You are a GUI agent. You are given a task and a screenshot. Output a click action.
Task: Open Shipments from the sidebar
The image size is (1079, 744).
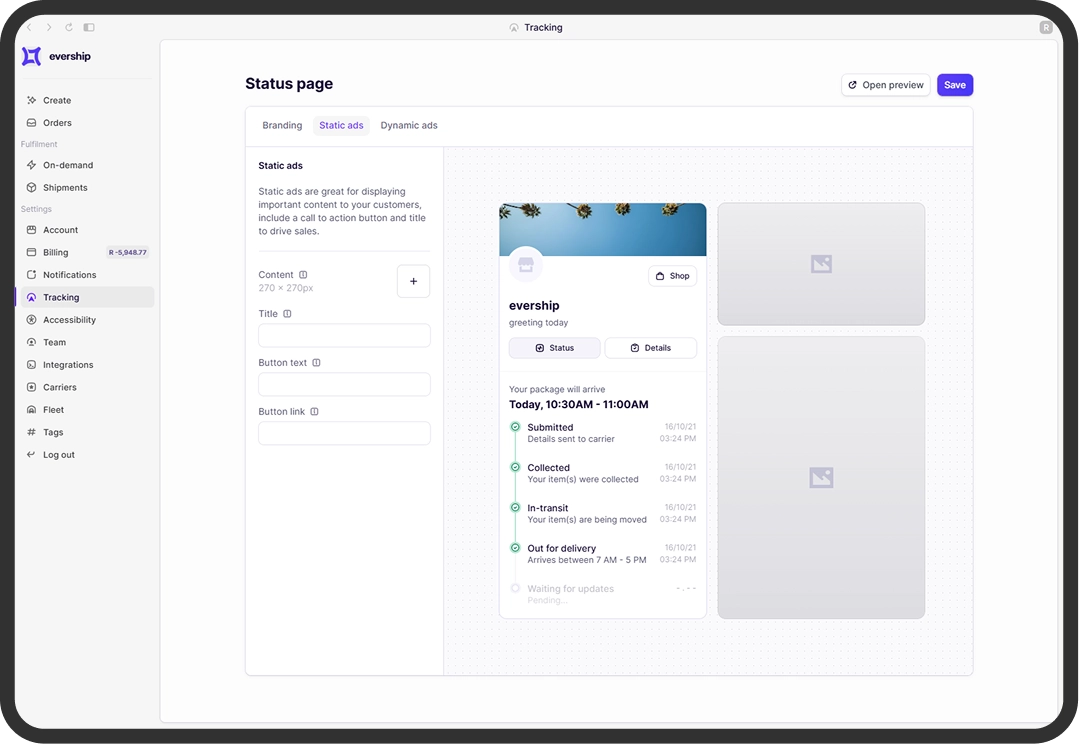click(x=65, y=188)
